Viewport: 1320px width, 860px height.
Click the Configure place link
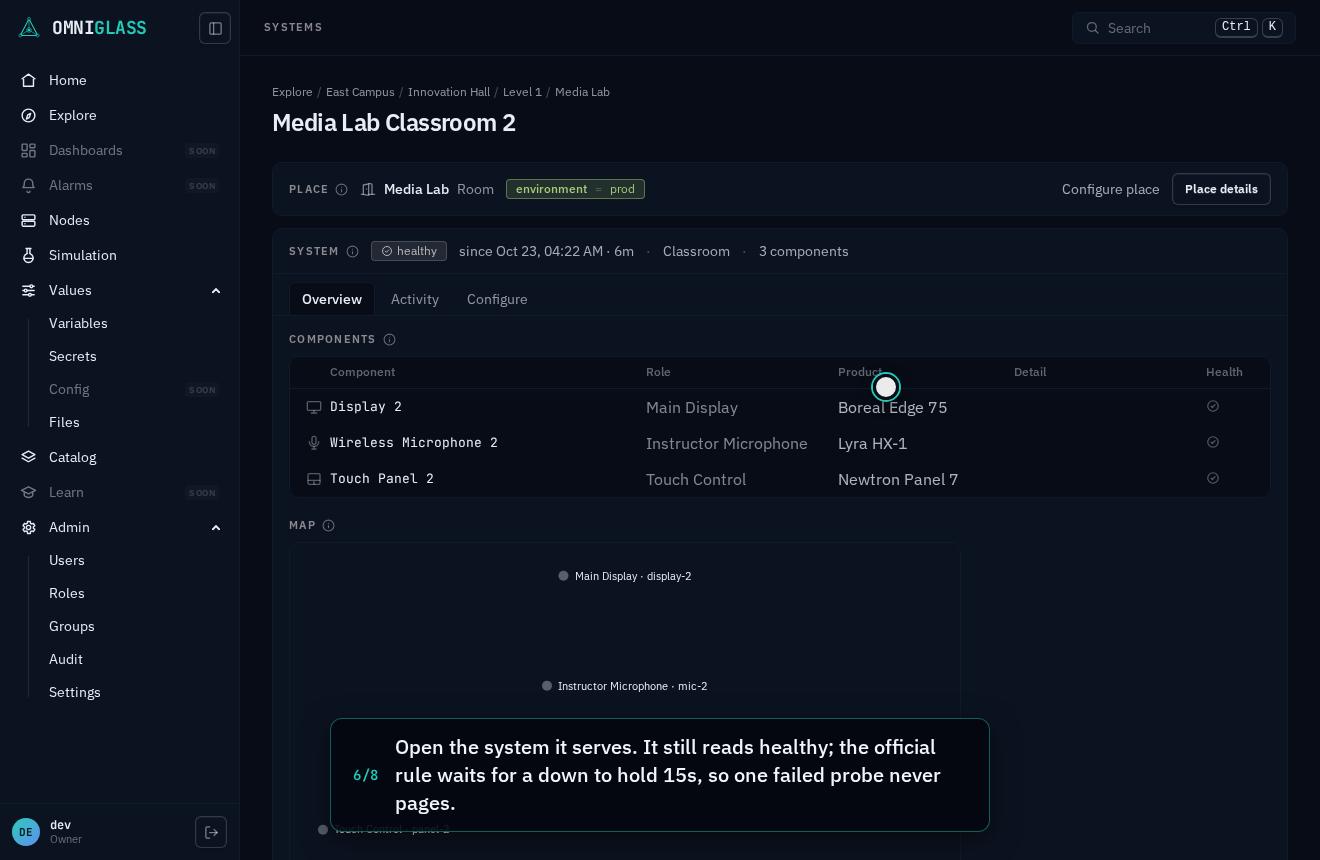click(1111, 189)
